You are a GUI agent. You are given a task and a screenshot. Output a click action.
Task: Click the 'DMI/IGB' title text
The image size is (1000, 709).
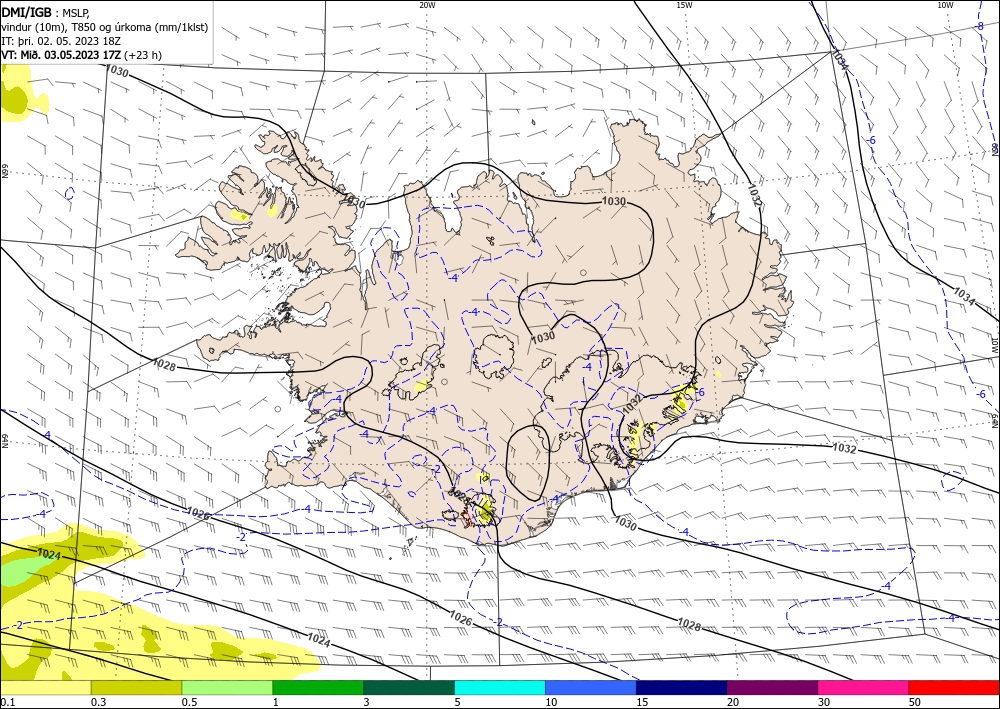pos(27,12)
